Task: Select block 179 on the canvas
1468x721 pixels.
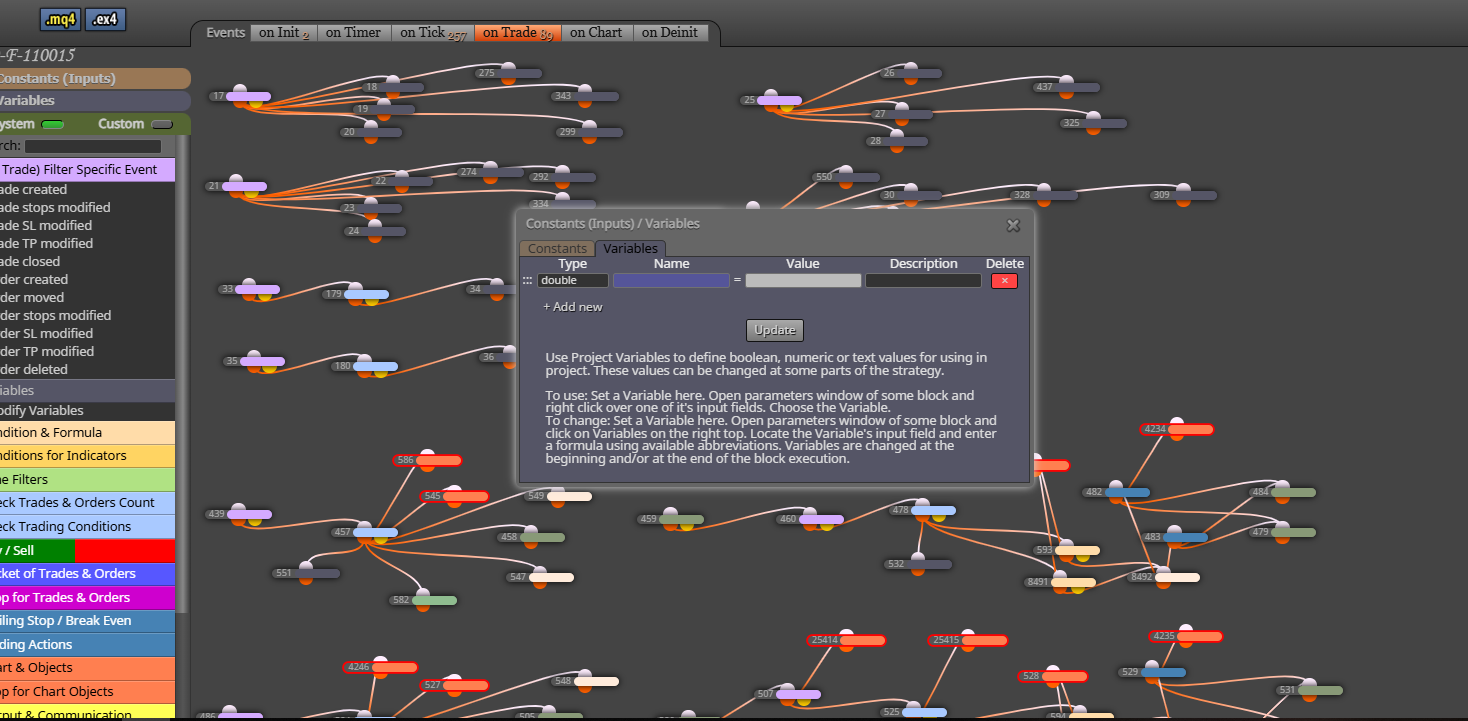Action: (x=355, y=295)
